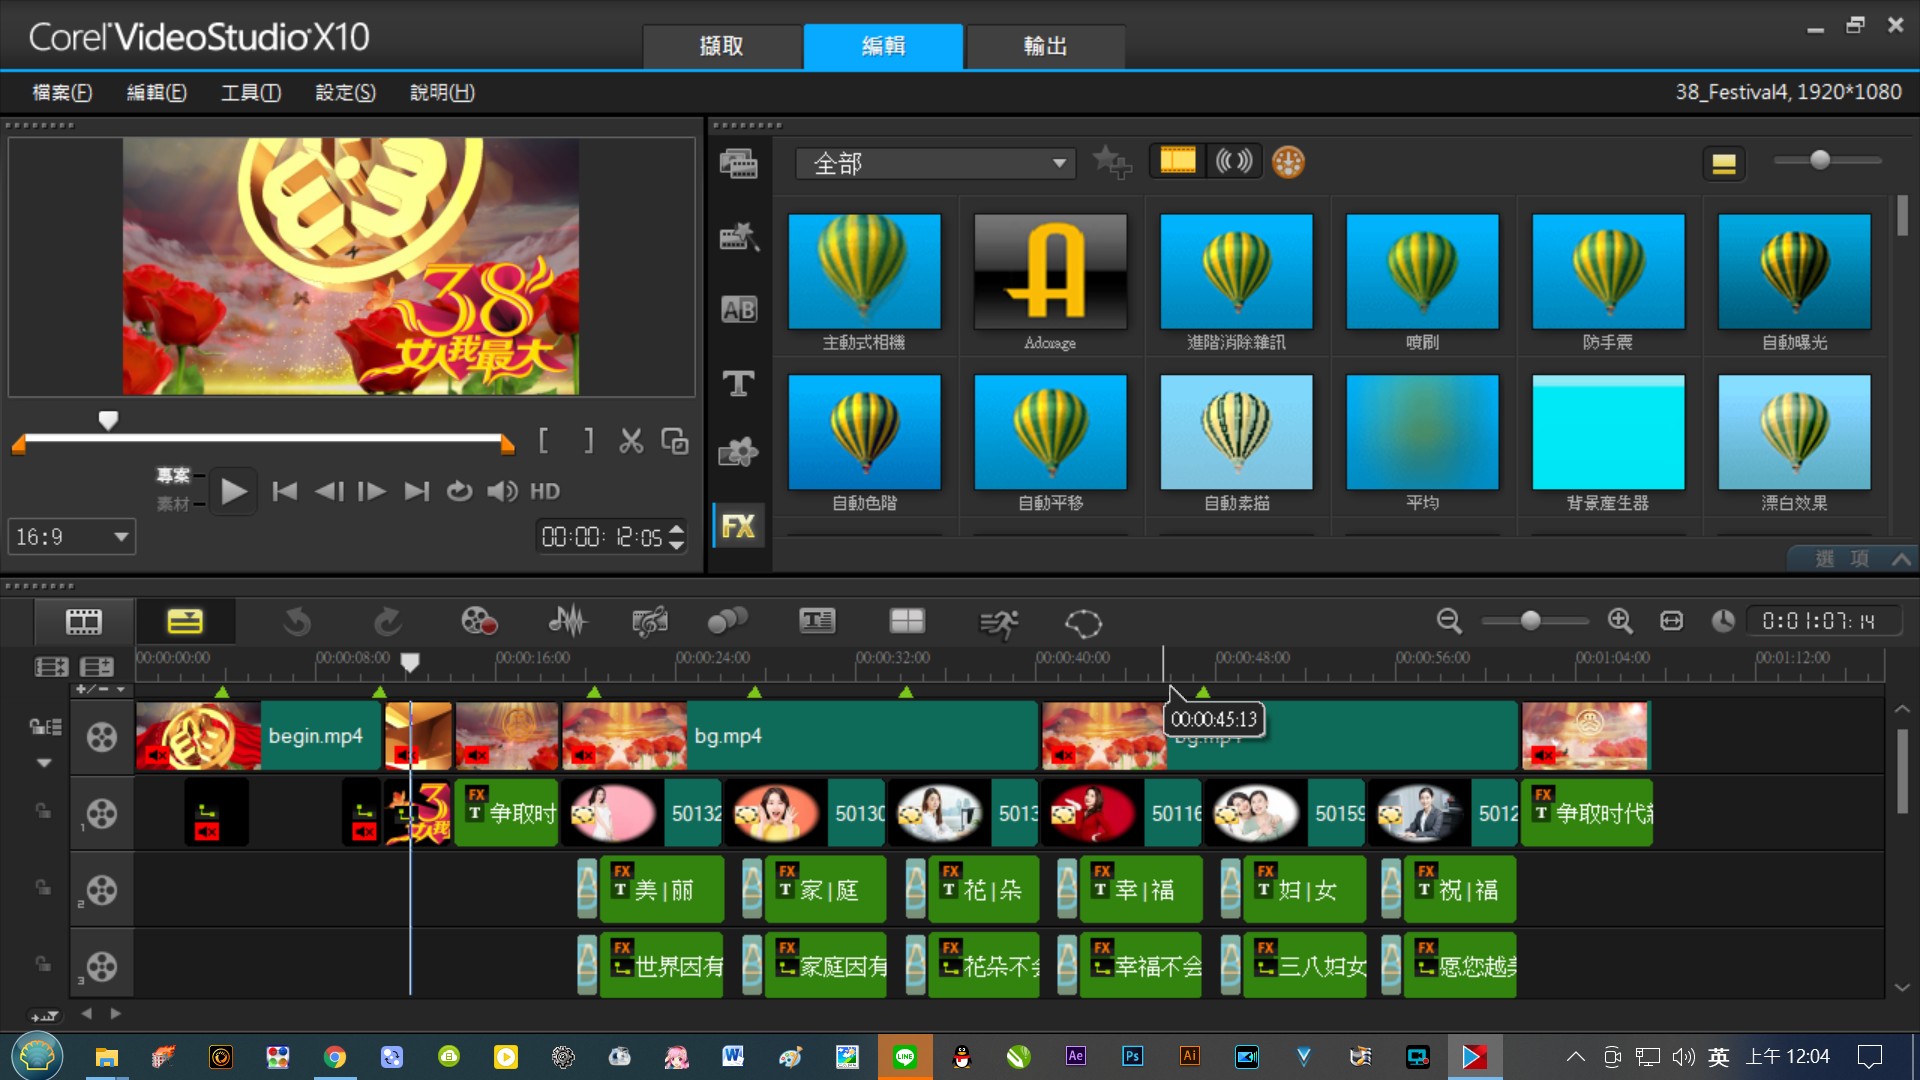Switch to the 擷取 tab
Image resolution: width=1920 pixels, height=1080 pixels.
722,46
